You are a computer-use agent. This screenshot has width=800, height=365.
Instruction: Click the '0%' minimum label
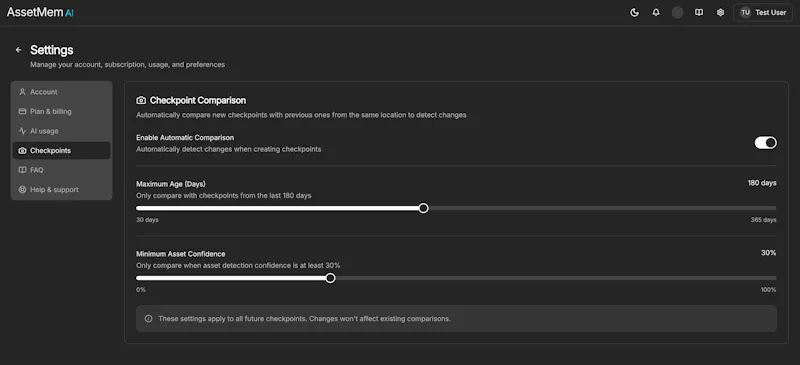(141, 290)
